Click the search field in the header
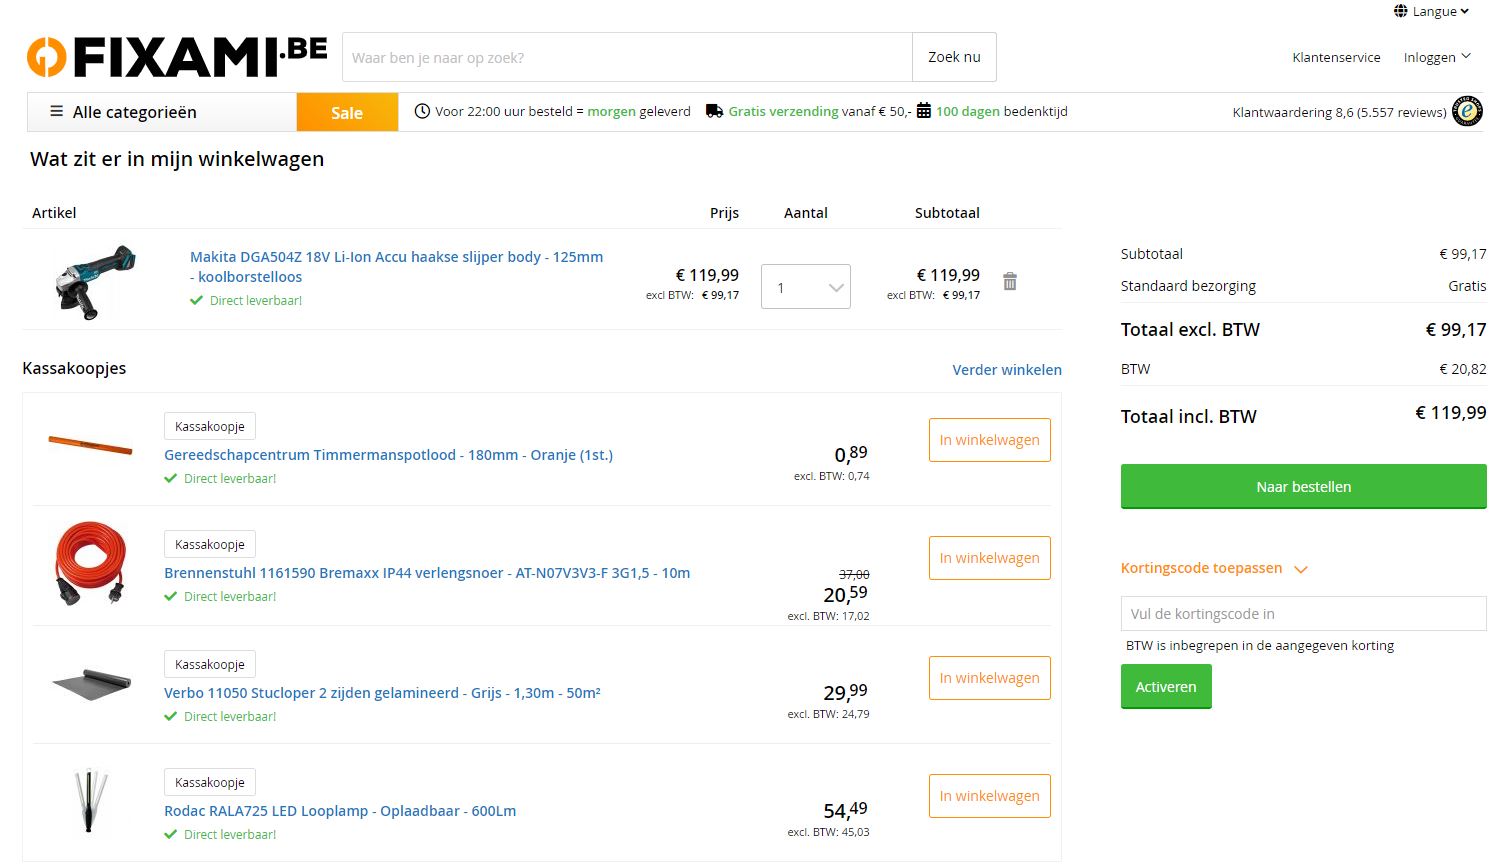This screenshot has height=868, width=1509. [627, 57]
